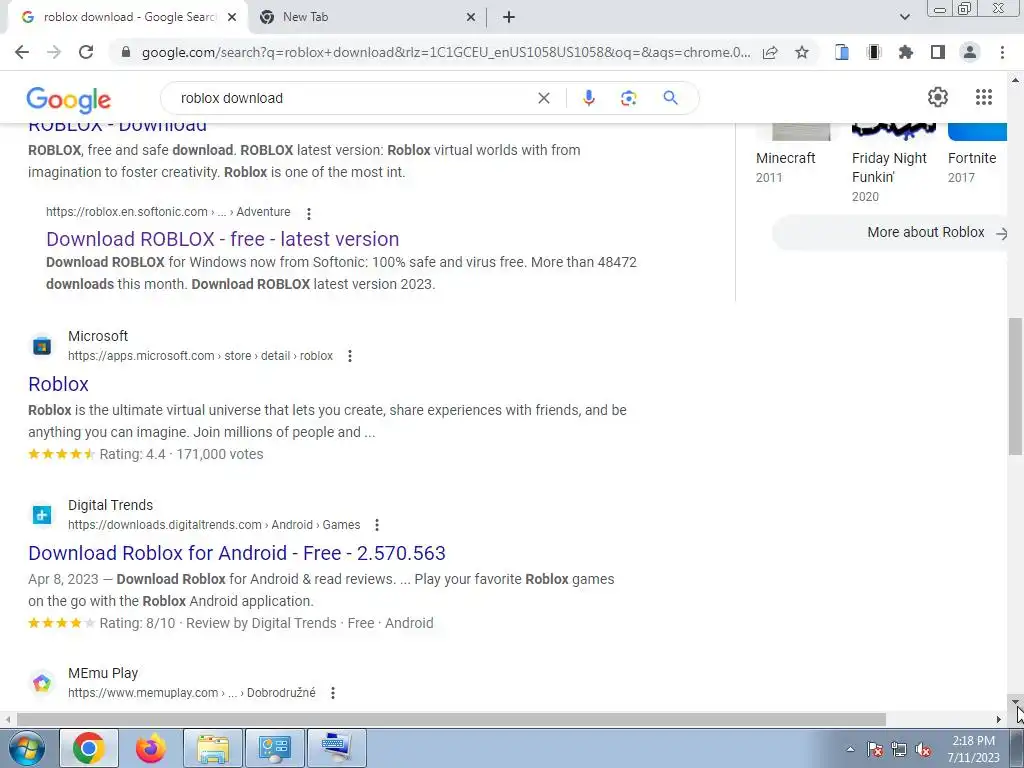Click the More about Roblox button

[x=891, y=232]
